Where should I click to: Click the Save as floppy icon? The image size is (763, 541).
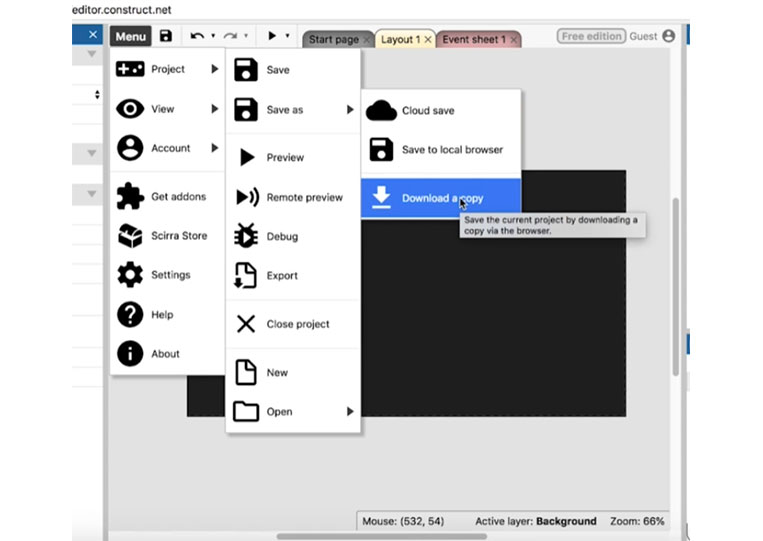246,109
